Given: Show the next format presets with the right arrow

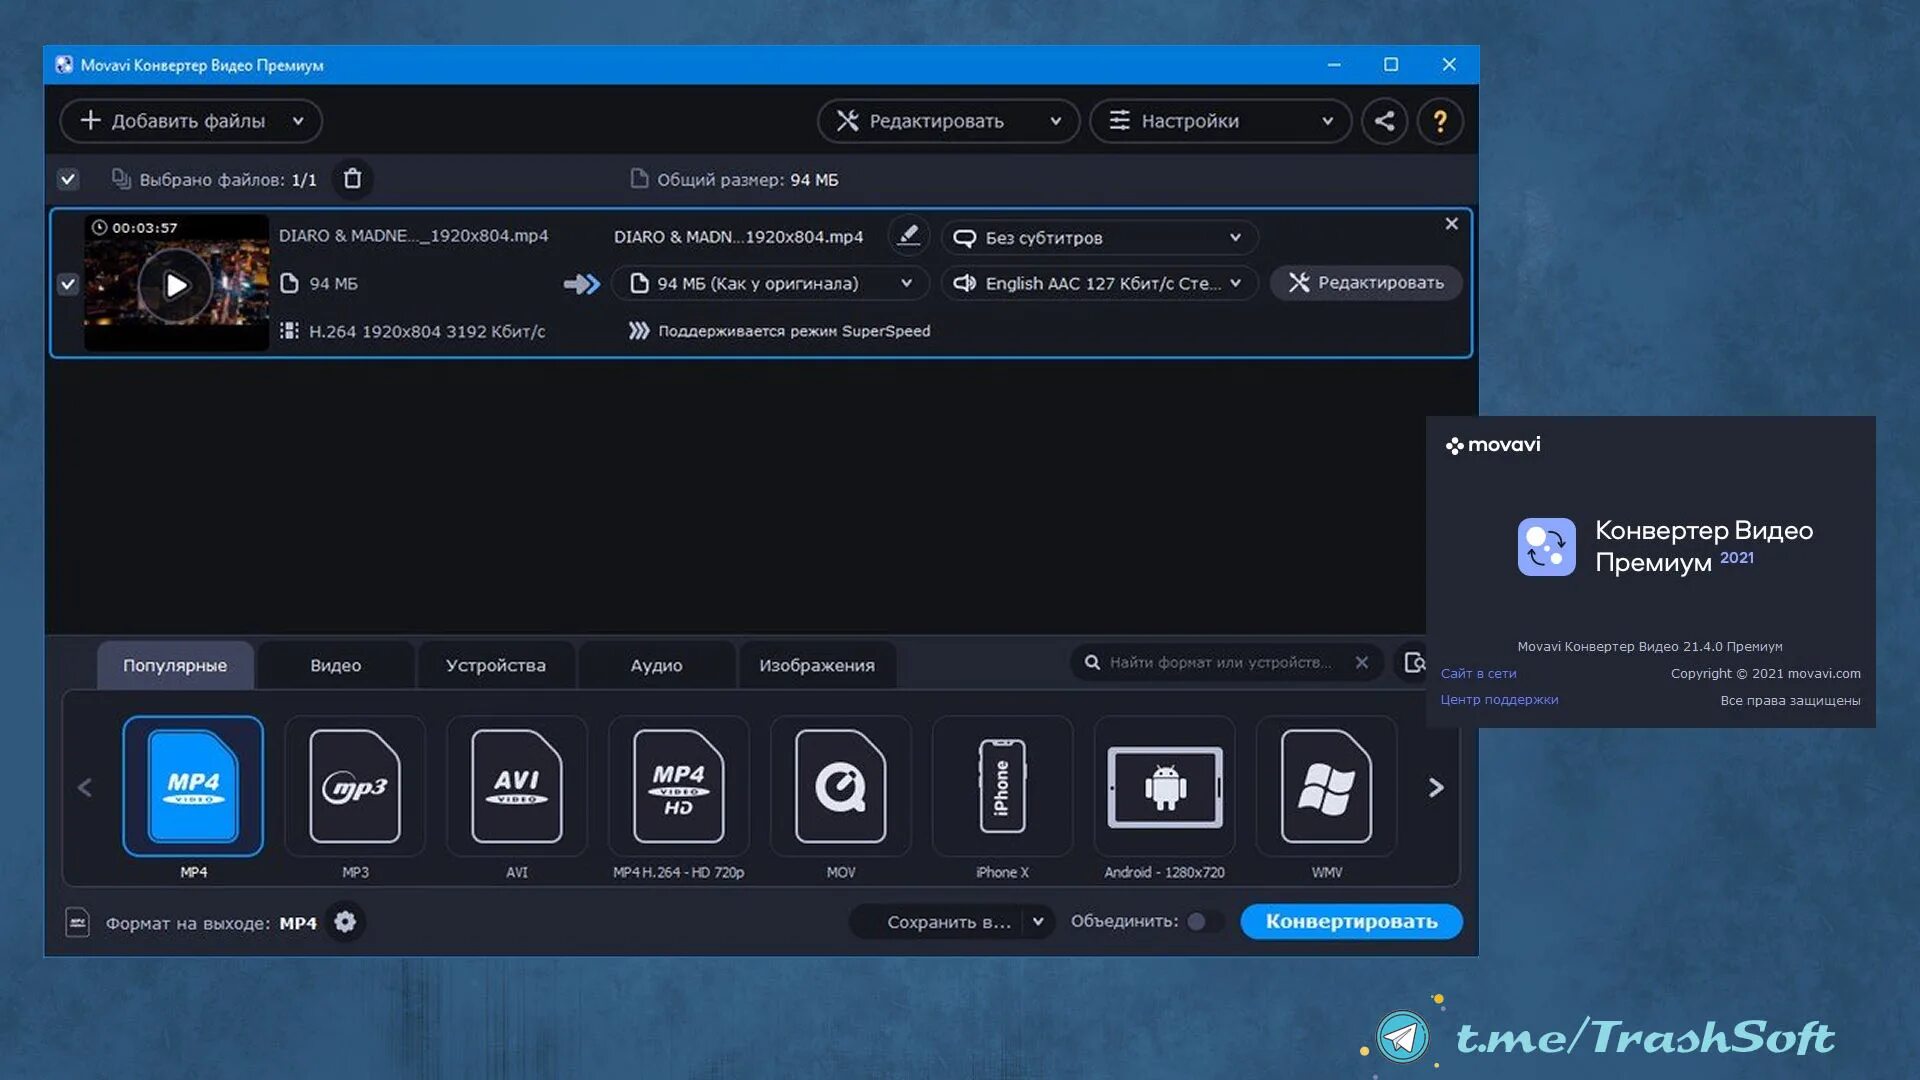Looking at the screenshot, I should [x=1436, y=788].
